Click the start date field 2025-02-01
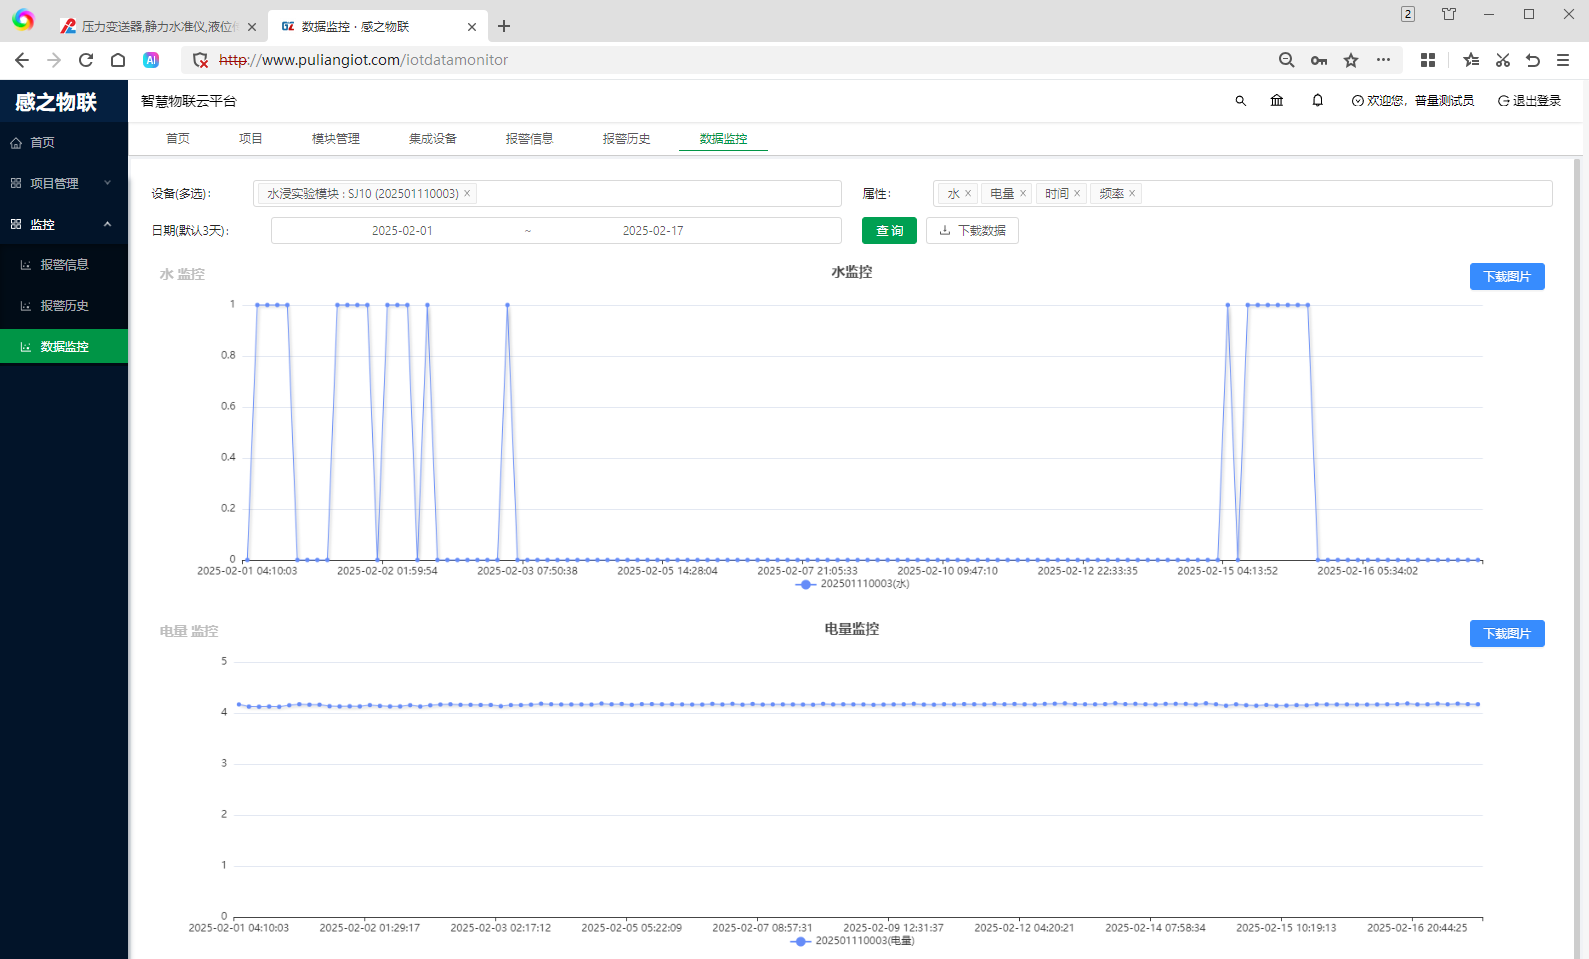Viewport: 1589px width, 959px height. (402, 231)
